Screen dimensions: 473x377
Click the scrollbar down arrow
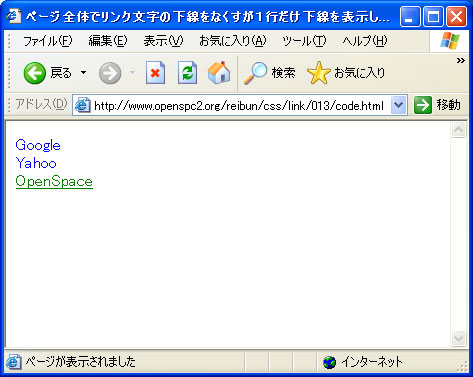[459, 339]
